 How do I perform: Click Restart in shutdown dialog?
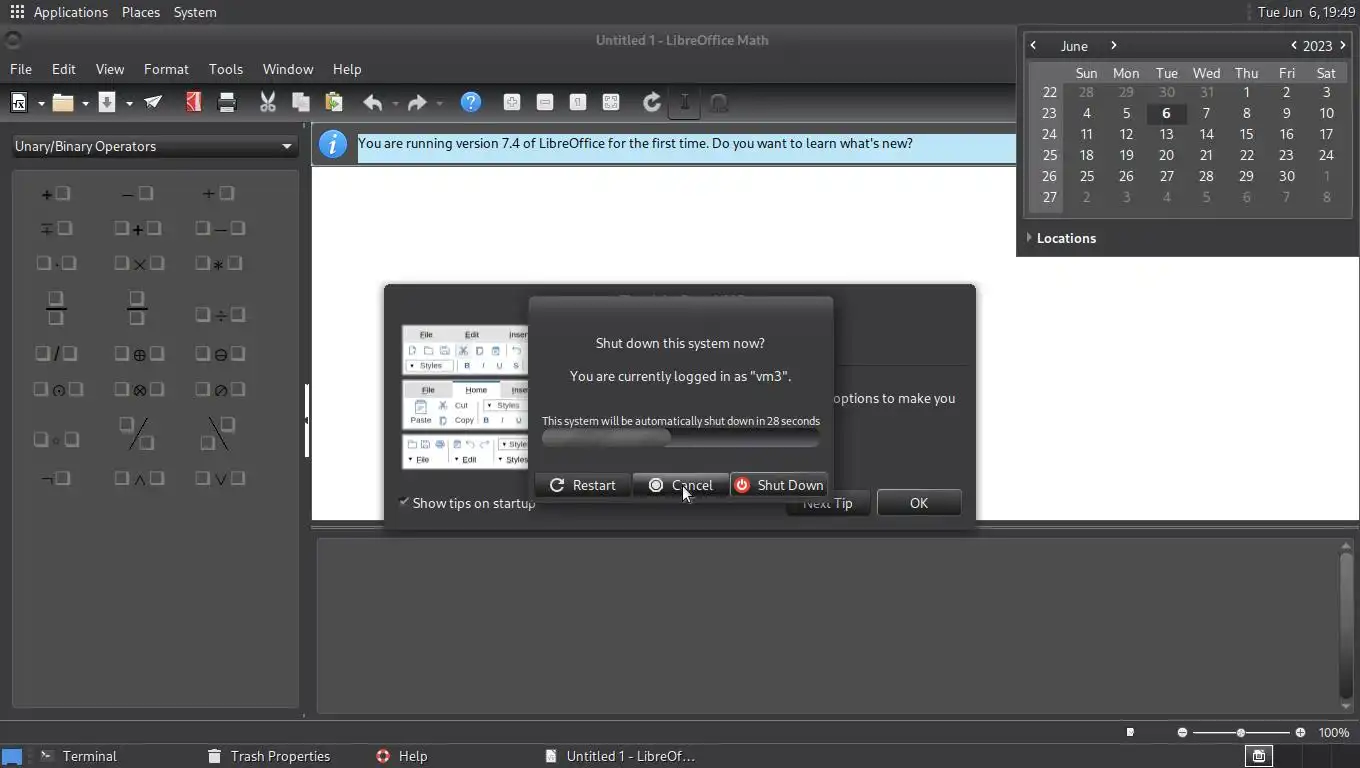[x=582, y=485]
